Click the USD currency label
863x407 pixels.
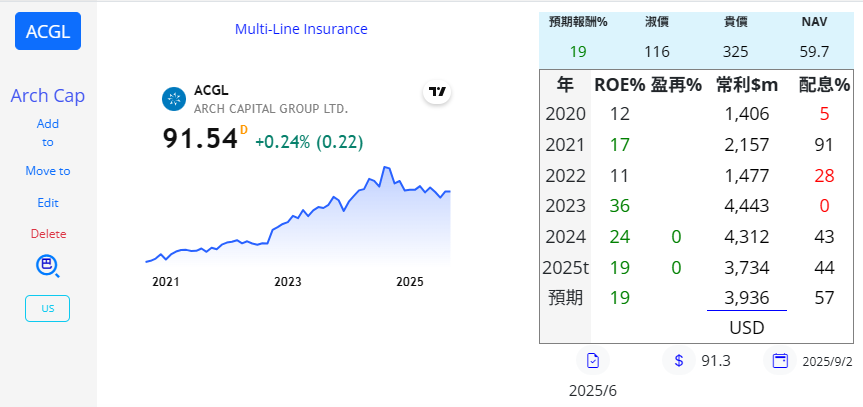coord(747,328)
